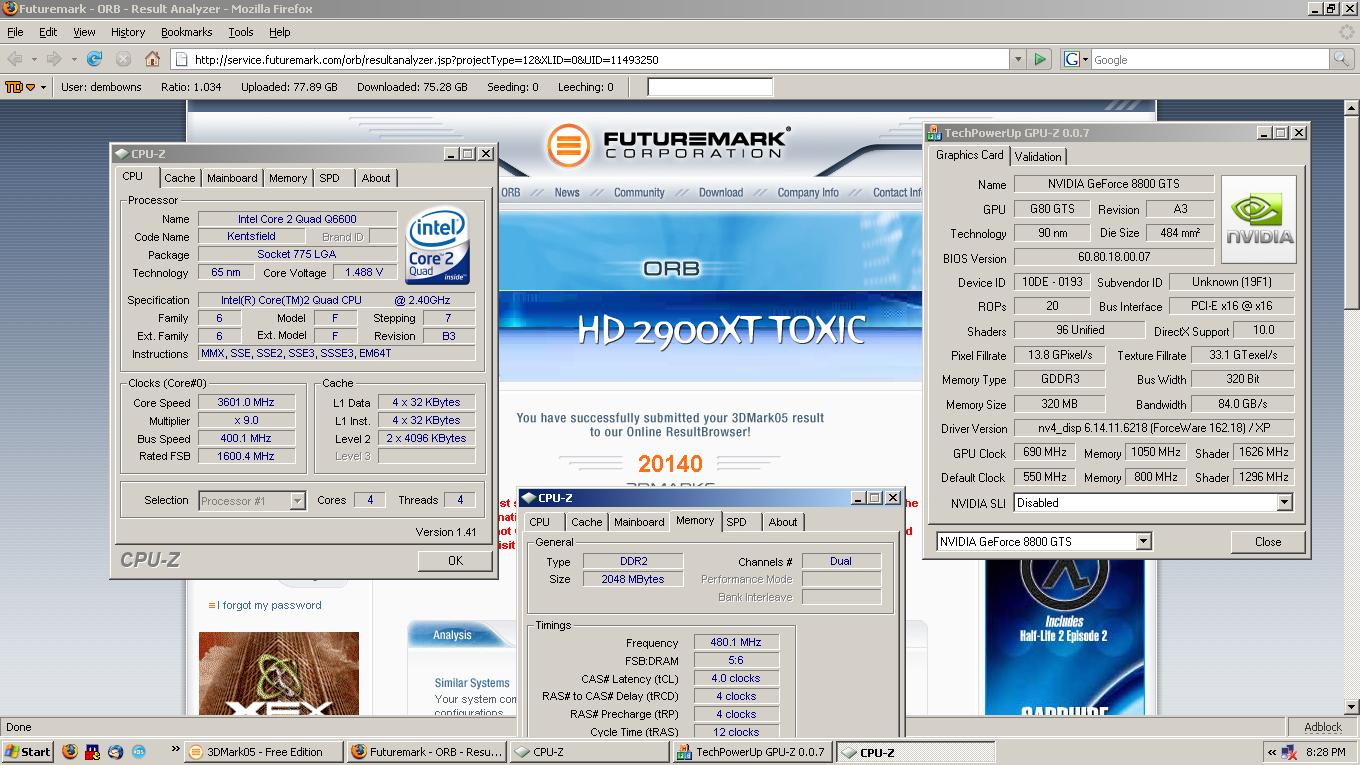Open the Community link on Futuremark page
The width and height of the screenshot is (1360, 765).
tap(639, 193)
